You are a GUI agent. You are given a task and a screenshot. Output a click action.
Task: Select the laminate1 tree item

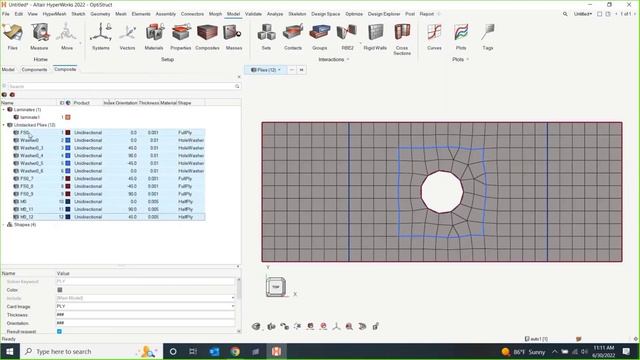pos(29,118)
